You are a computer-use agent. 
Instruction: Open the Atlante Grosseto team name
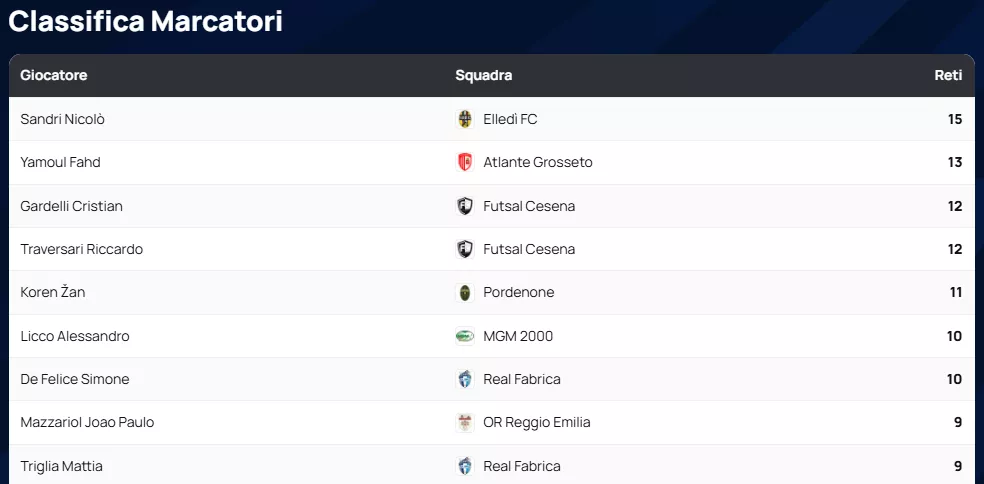click(538, 162)
